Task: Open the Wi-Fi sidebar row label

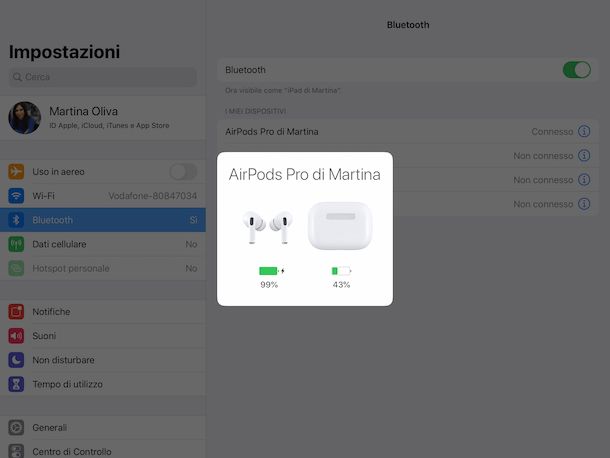Action: pos(43,196)
